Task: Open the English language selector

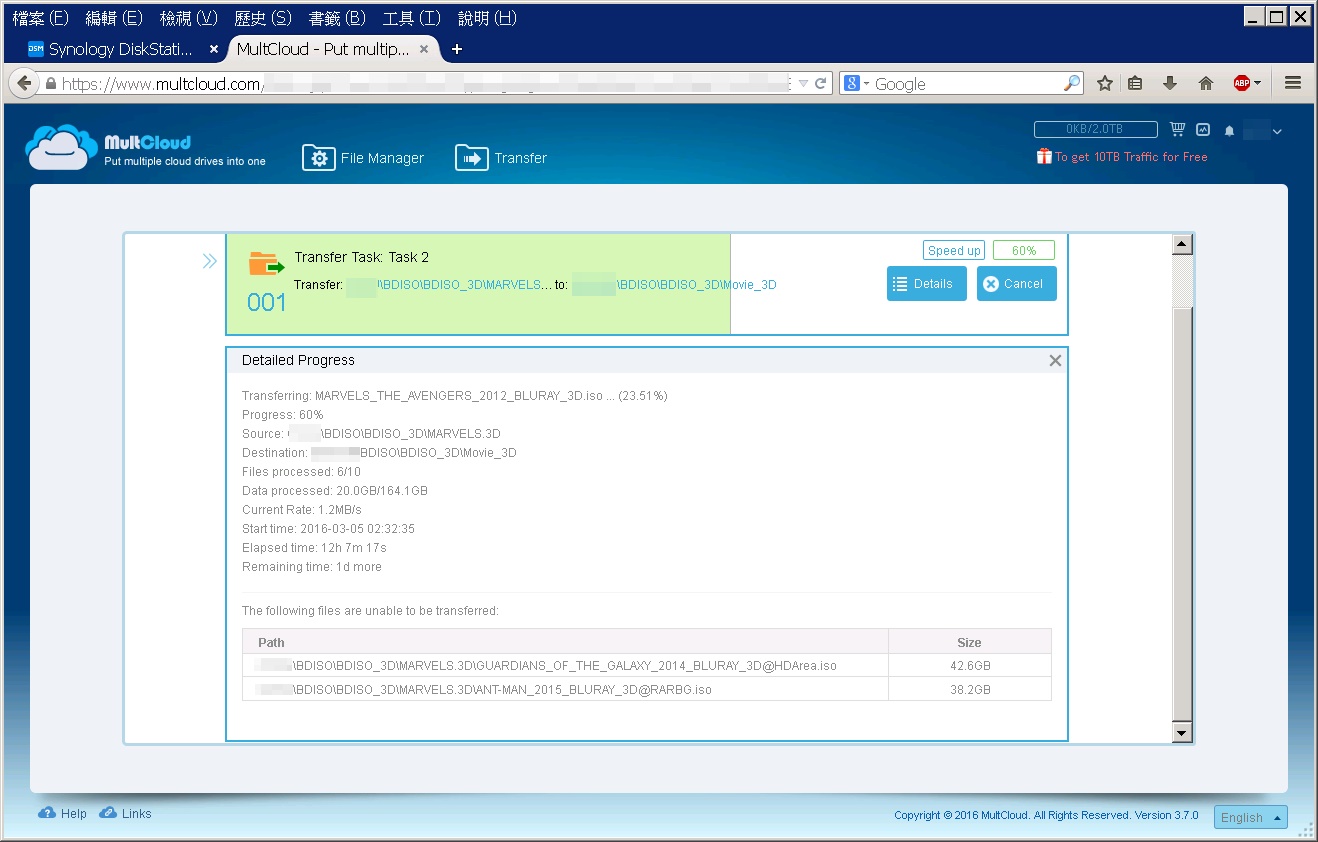Action: pyautogui.click(x=1251, y=817)
